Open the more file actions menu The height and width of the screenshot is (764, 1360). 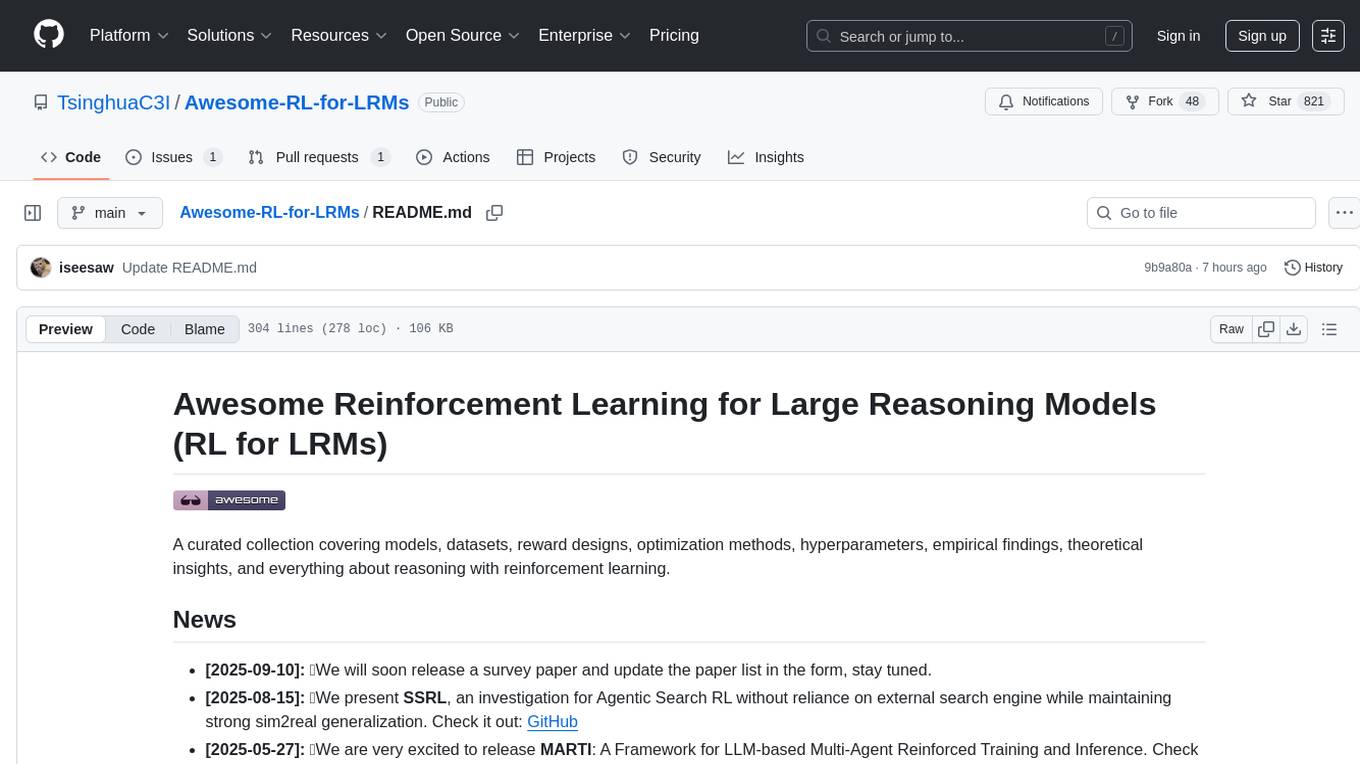point(1344,213)
